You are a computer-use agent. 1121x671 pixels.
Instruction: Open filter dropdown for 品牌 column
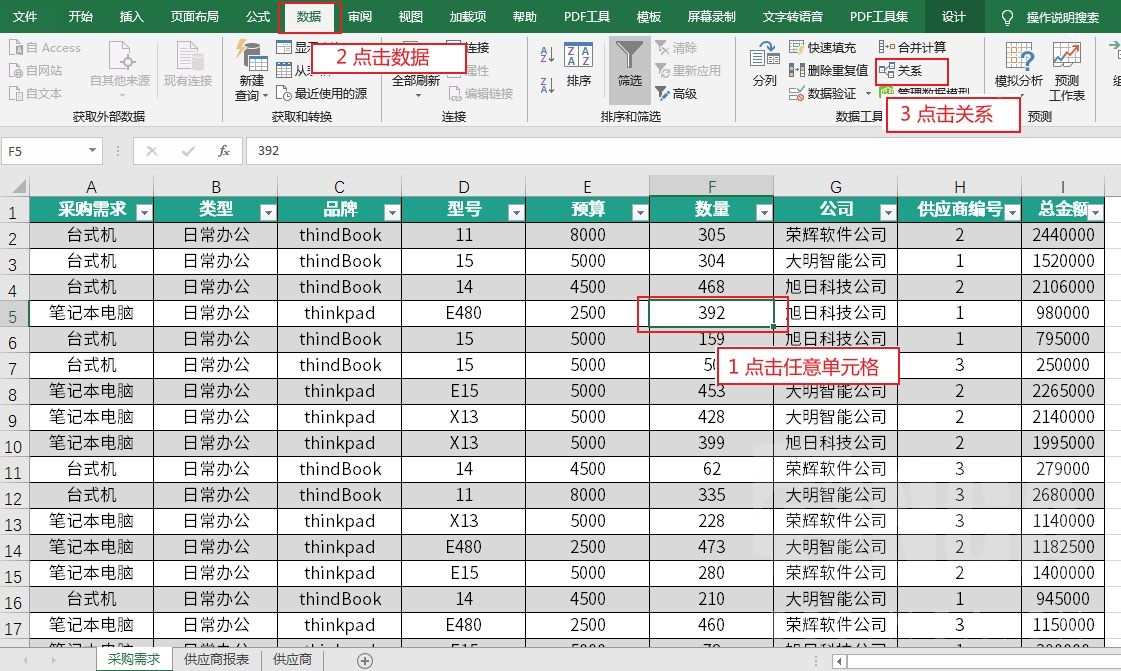(391, 212)
